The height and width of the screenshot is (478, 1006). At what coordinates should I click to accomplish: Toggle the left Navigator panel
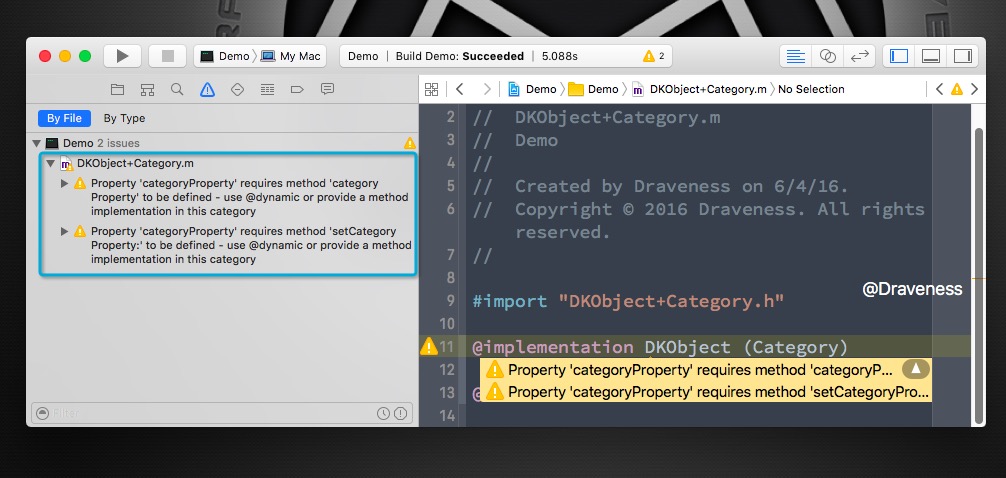coord(899,56)
